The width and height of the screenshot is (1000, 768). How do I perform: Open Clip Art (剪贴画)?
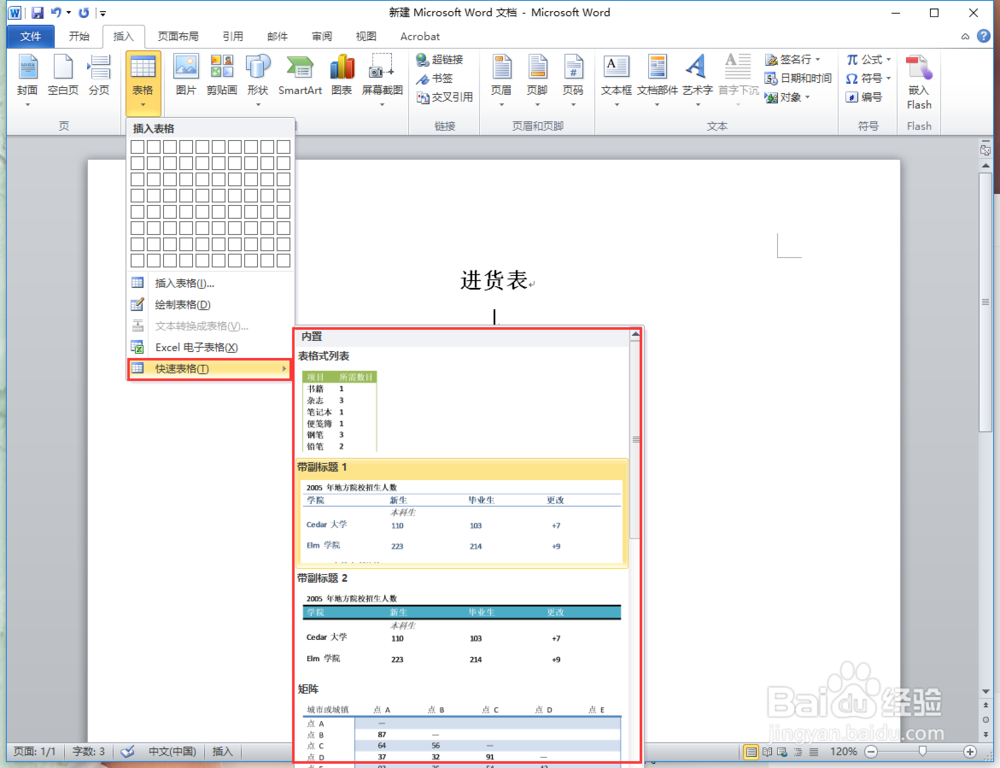222,77
